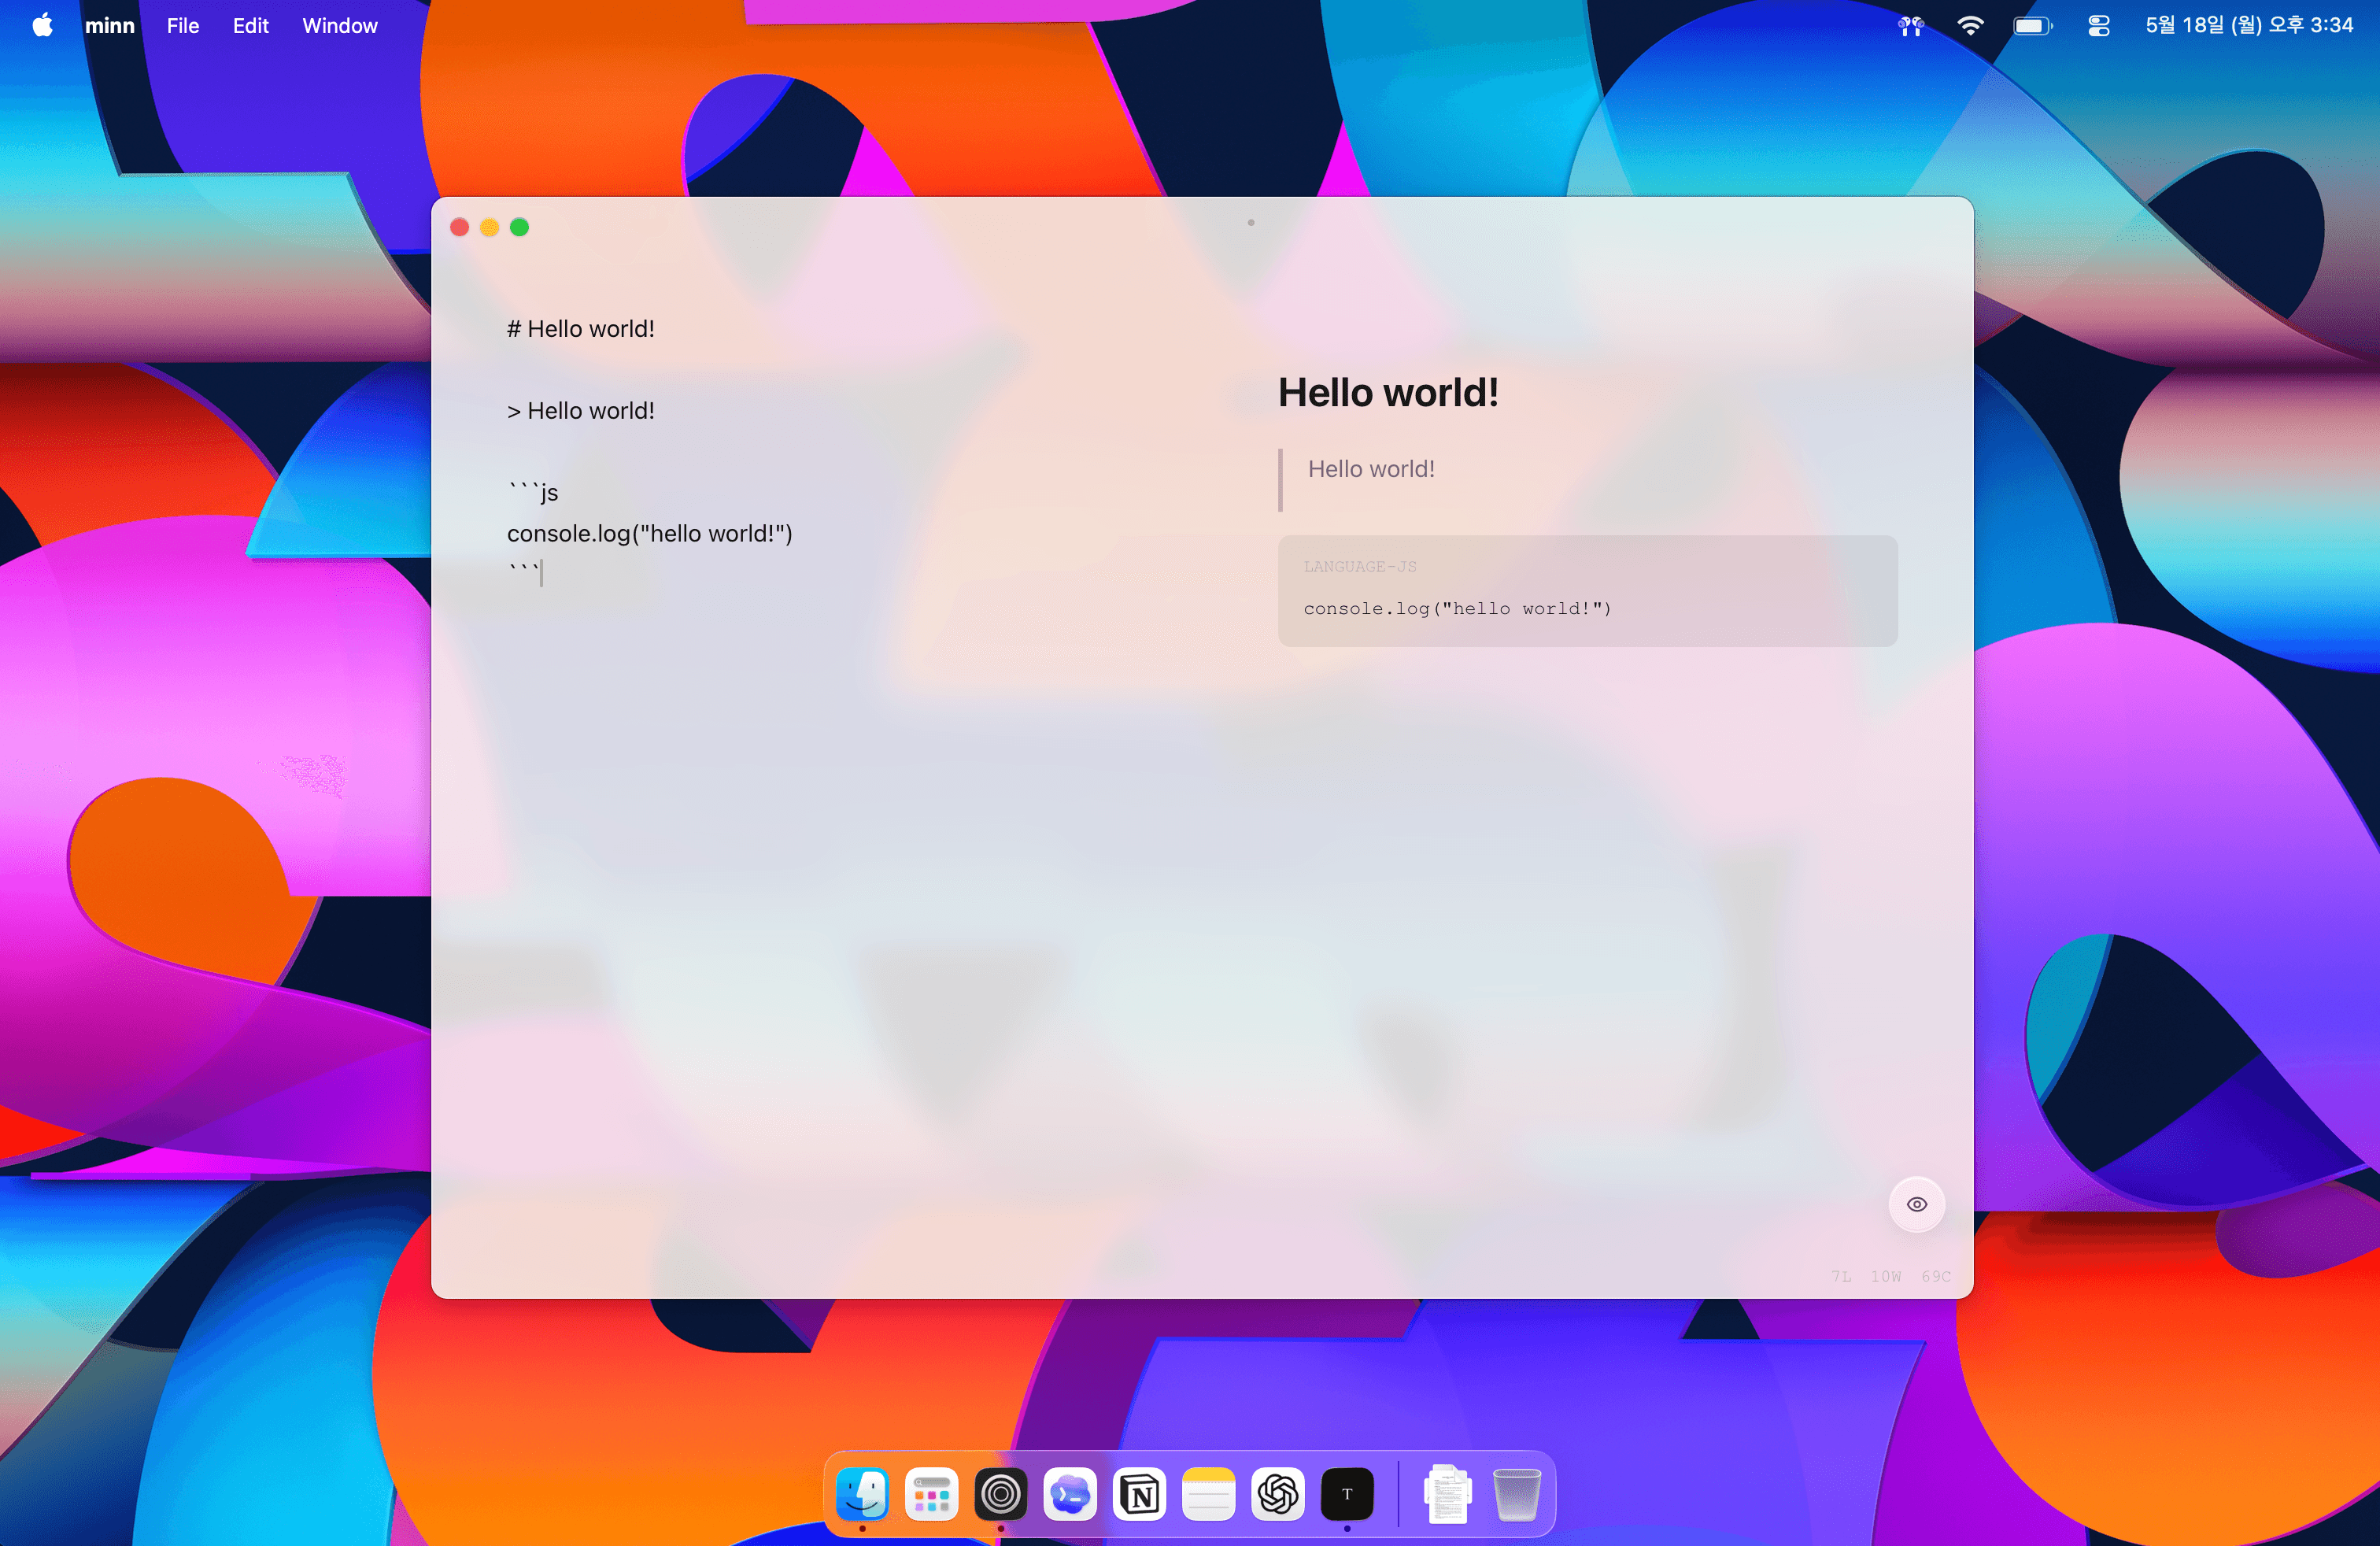
Task: Launch ChatGPT from the Dock
Action: click(1278, 1494)
